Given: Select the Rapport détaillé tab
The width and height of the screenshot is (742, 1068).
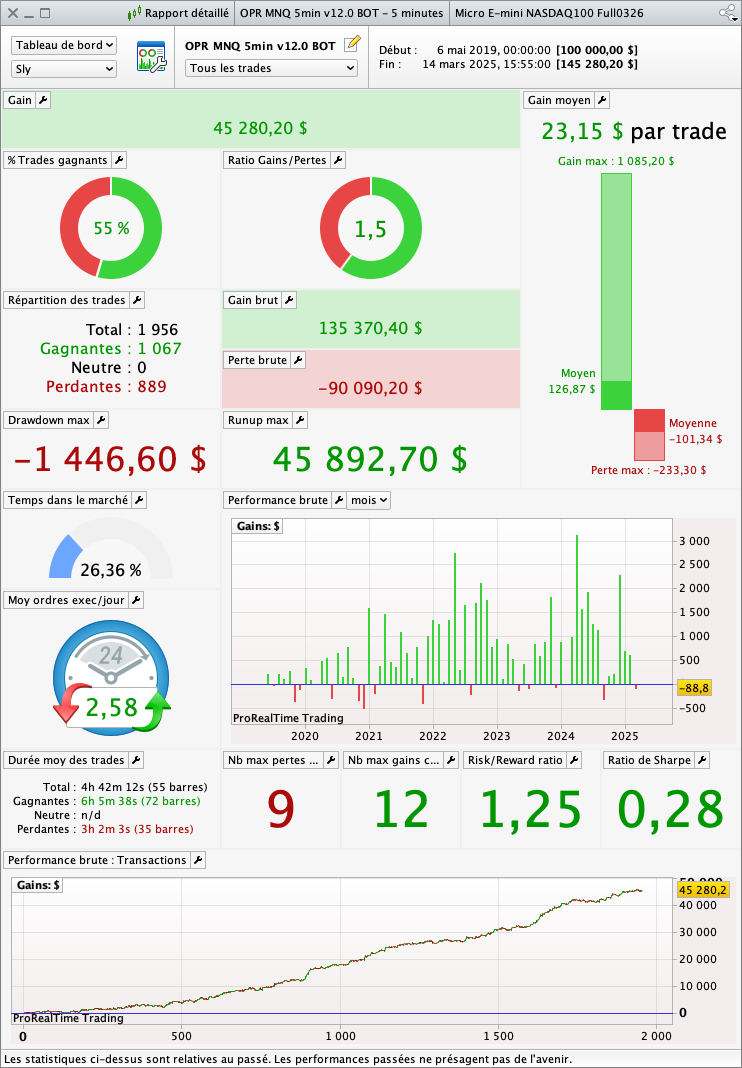Looking at the screenshot, I should click(x=180, y=13).
